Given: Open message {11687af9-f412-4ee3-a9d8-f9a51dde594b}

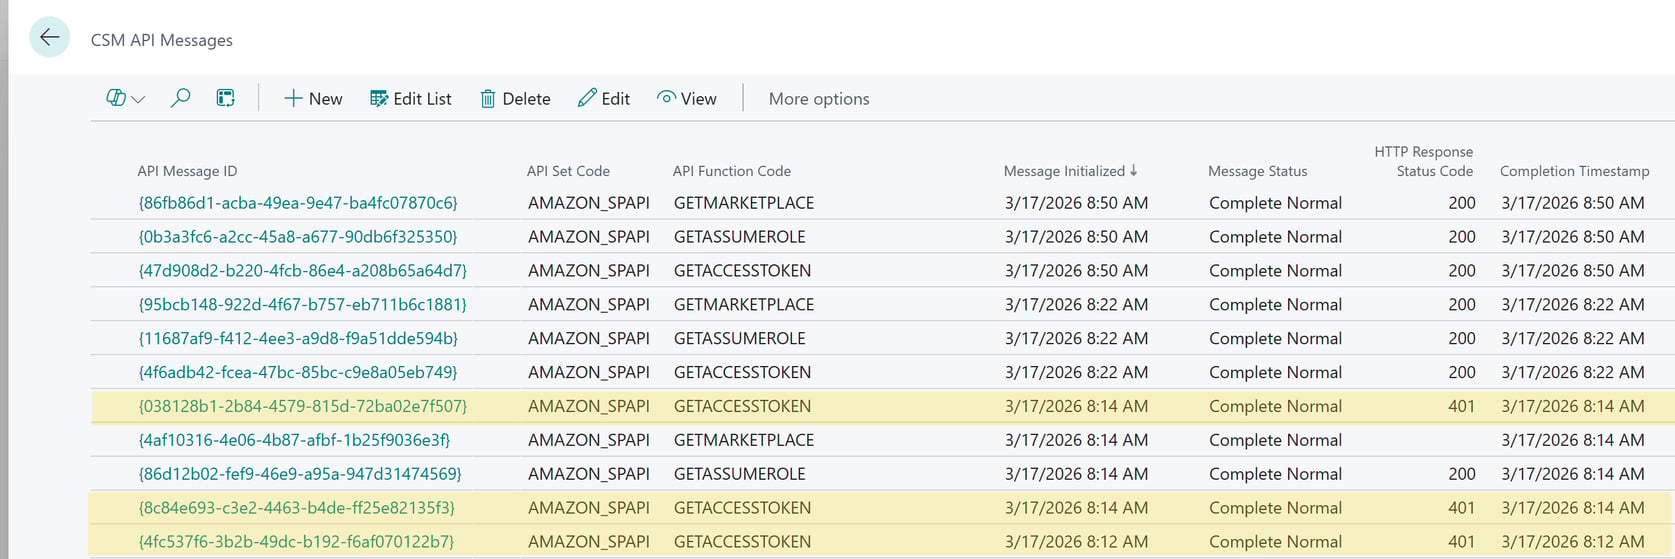Looking at the screenshot, I should [298, 339].
